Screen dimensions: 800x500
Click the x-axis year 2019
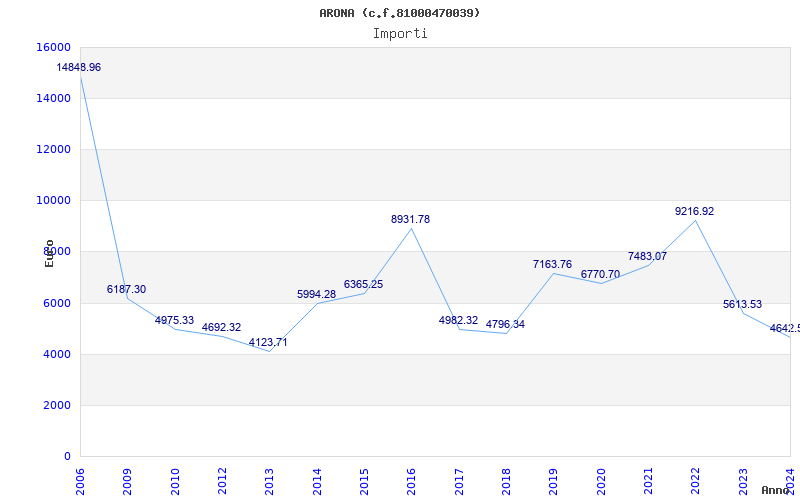[553, 482]
